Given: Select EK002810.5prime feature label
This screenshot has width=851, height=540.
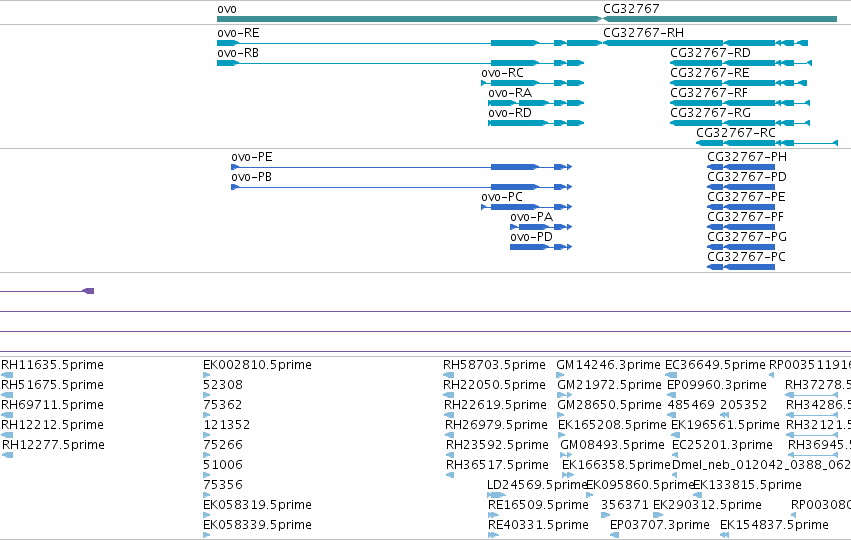Looking at the screenshot, I should (x=257, y=365).
